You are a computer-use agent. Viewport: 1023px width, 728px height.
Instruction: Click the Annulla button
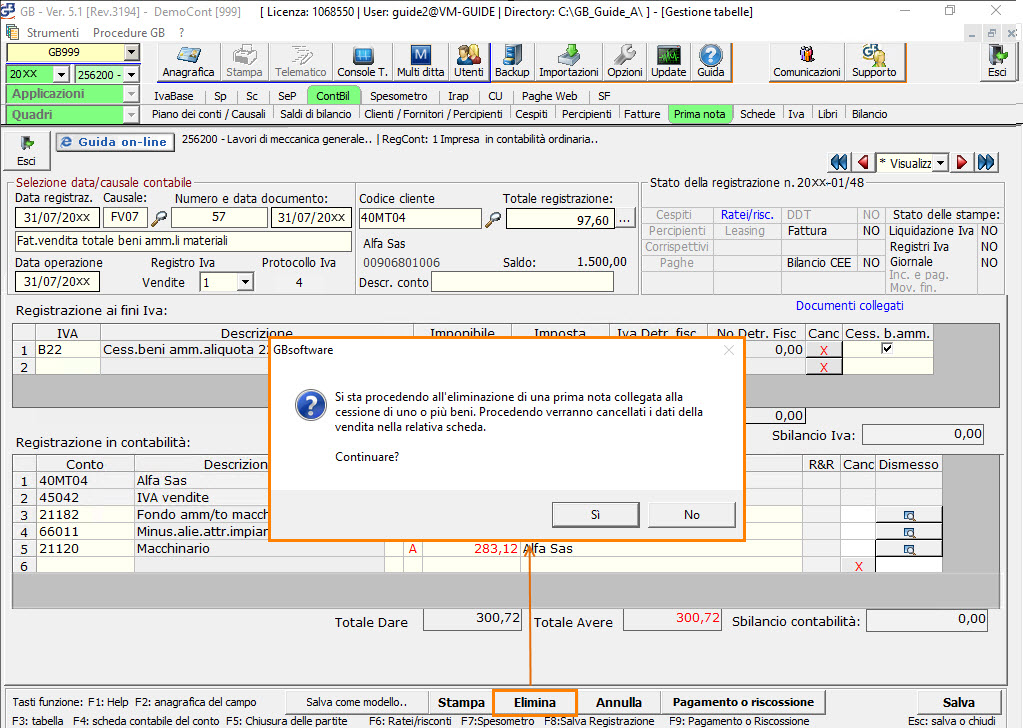(x=618, y=703)
